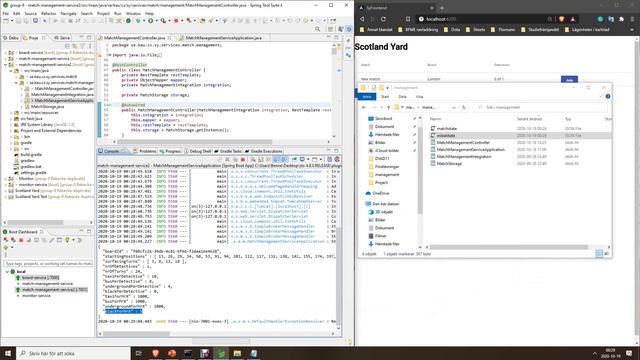Expand the board-service project
The height and width of the screenshot is (360, 640).
[5, 53]
